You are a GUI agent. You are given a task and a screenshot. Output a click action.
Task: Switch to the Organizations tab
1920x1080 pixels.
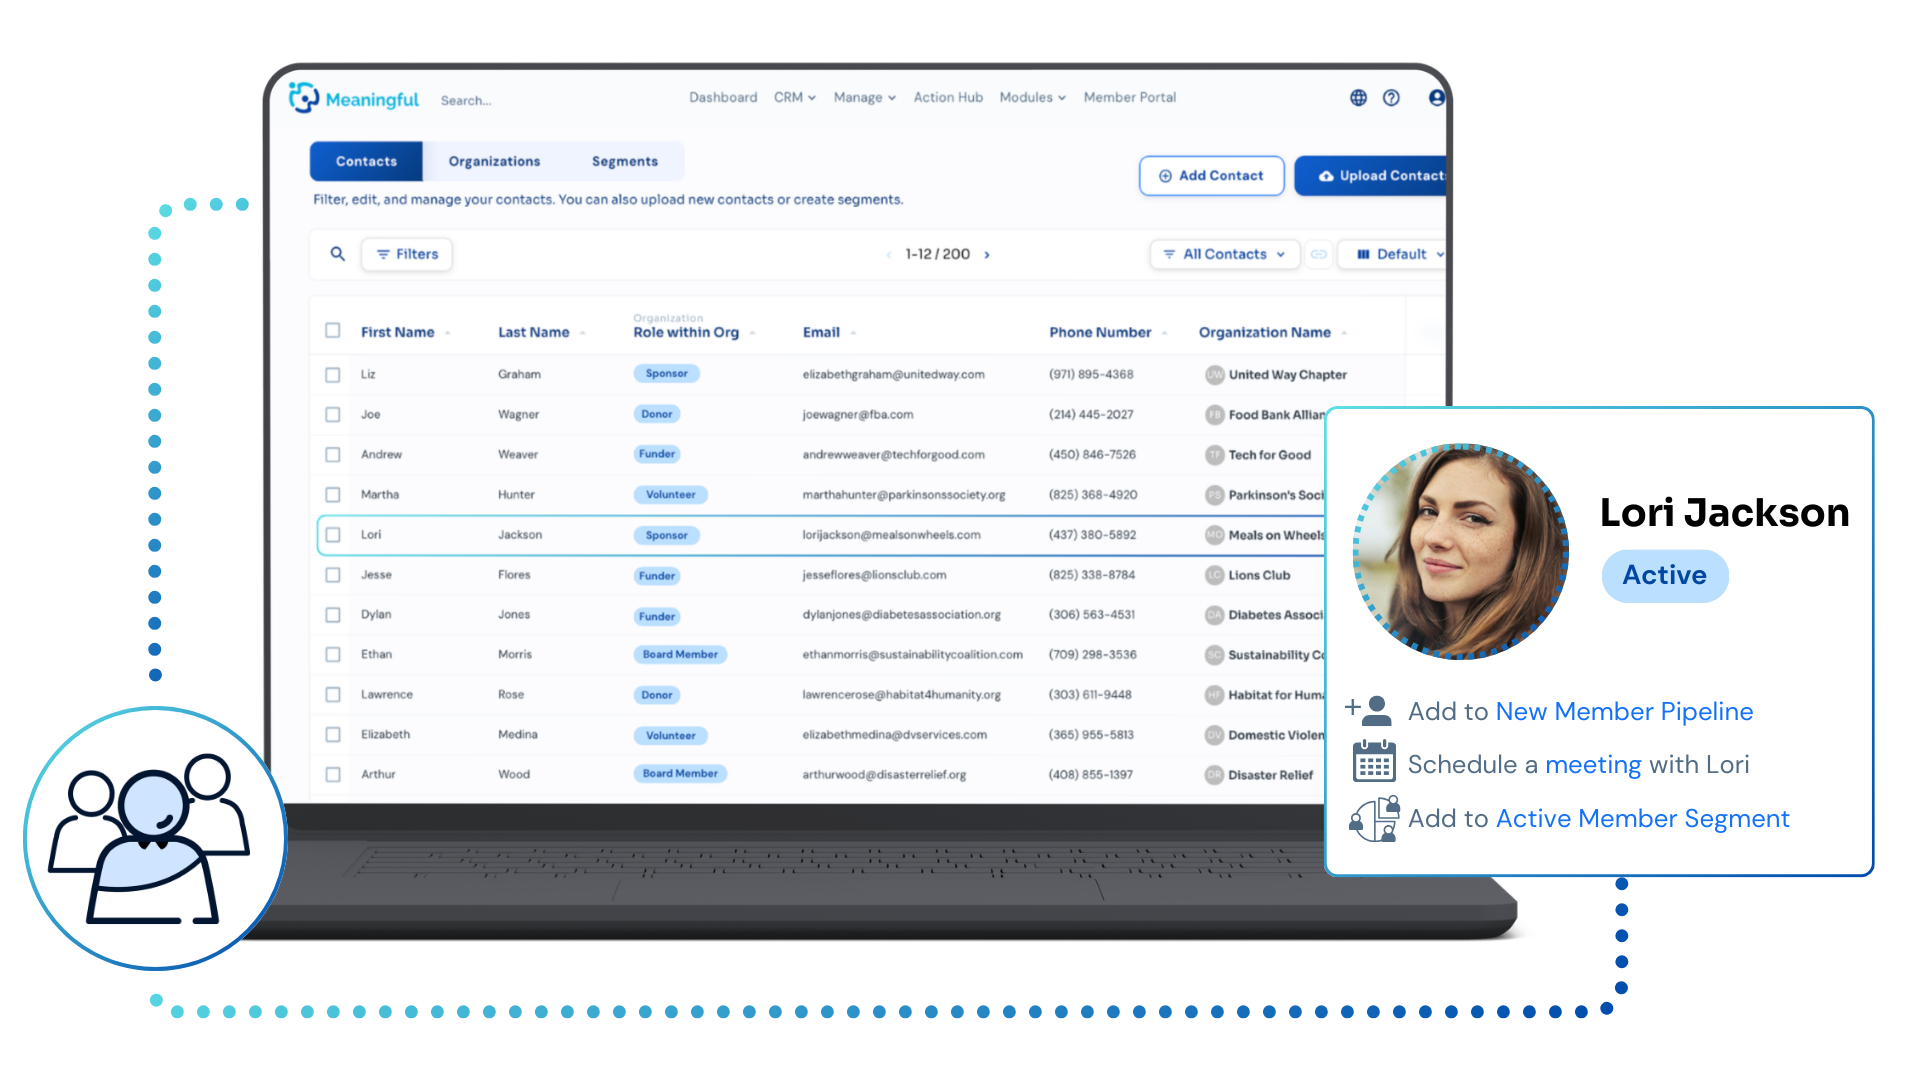494,161
